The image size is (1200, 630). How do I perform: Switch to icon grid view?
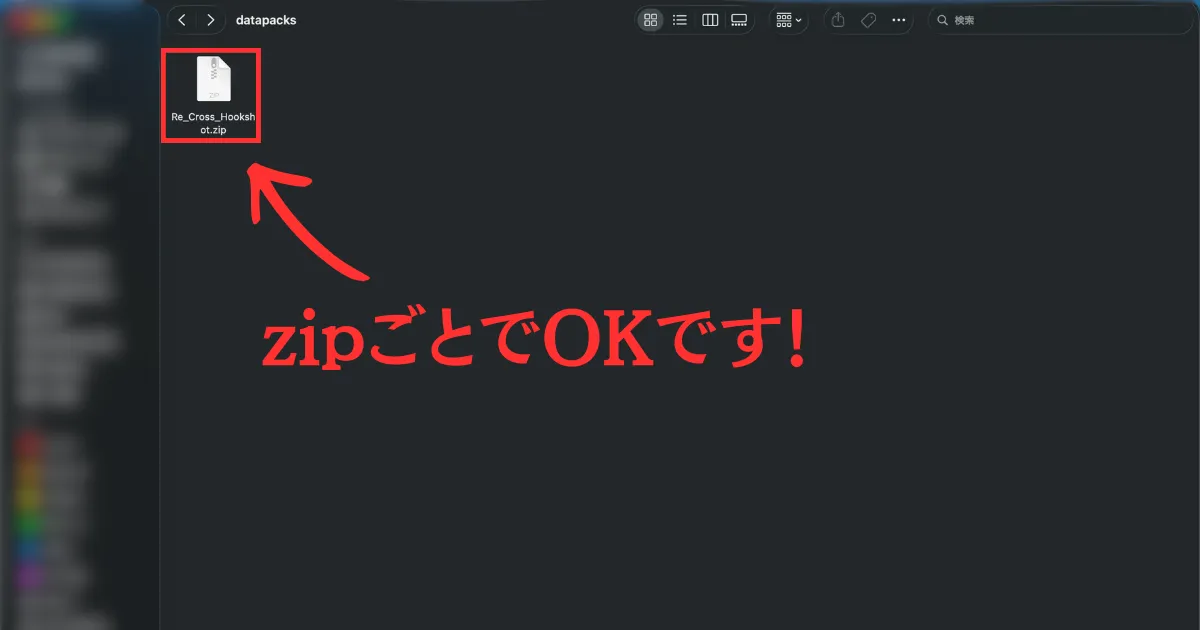pos(651,20)
